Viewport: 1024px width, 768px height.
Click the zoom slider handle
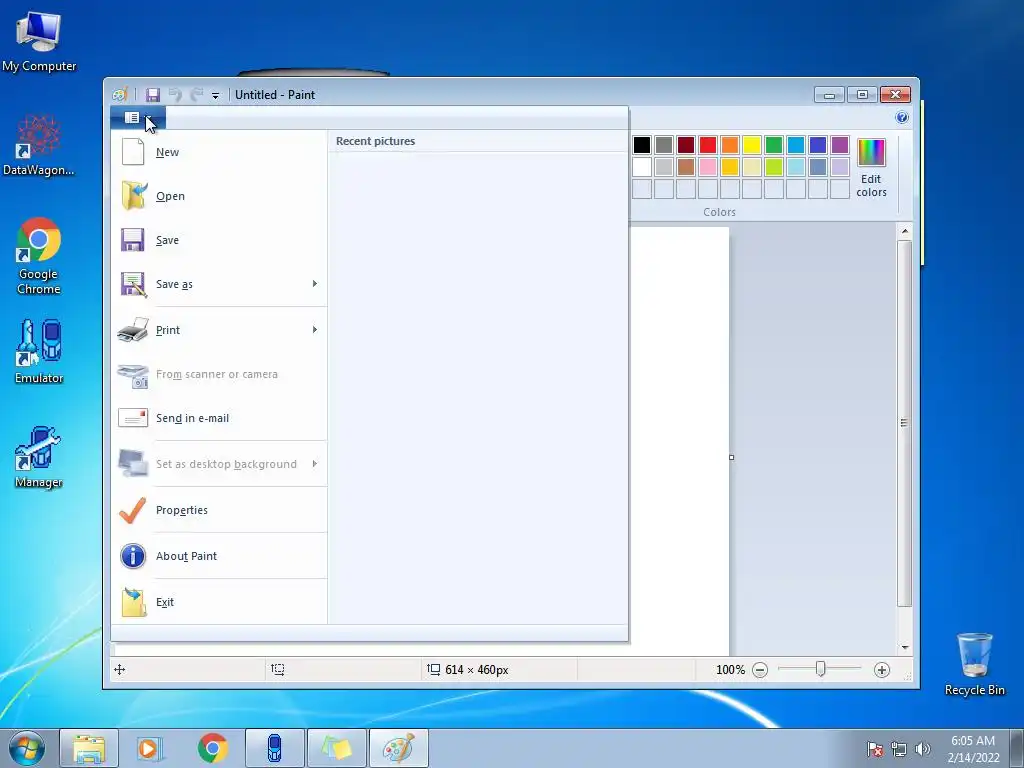[x=820, y=669]
